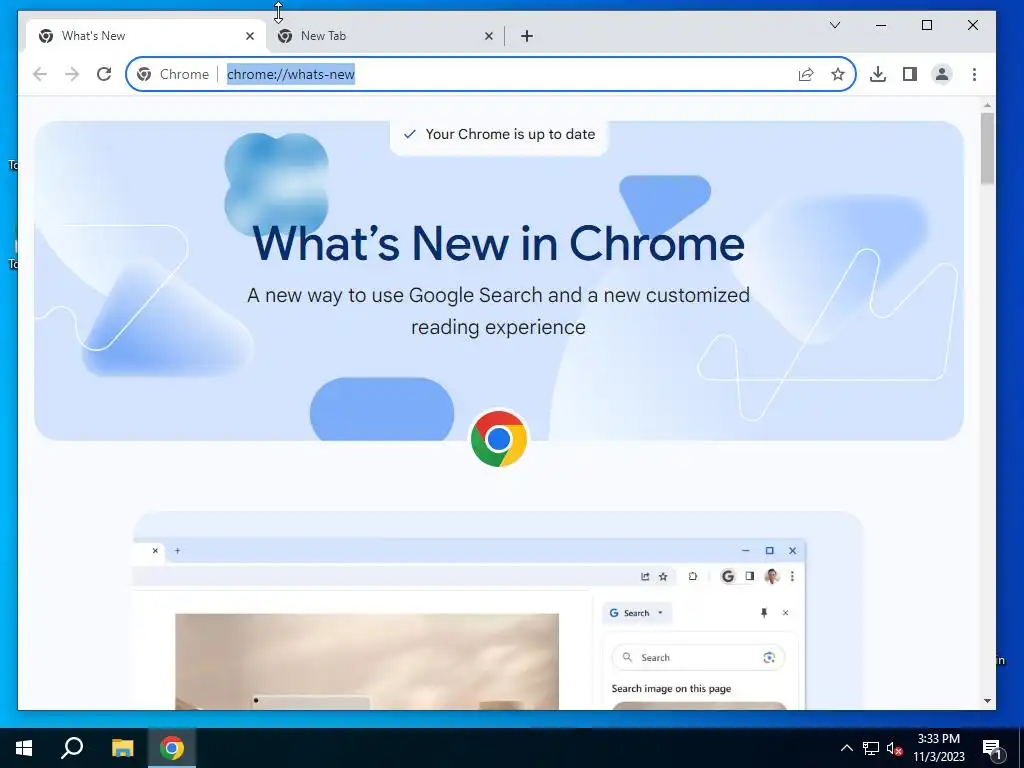Open Chrome's three-dot menu

point(974,74)
